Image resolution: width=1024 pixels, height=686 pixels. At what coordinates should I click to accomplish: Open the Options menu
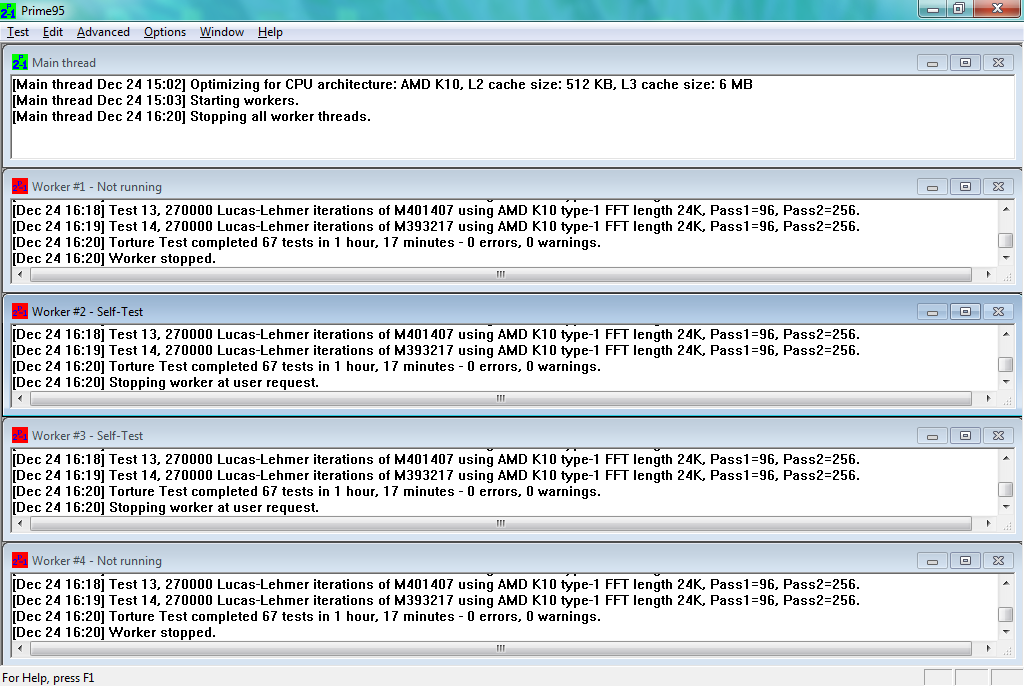[165, 32]
